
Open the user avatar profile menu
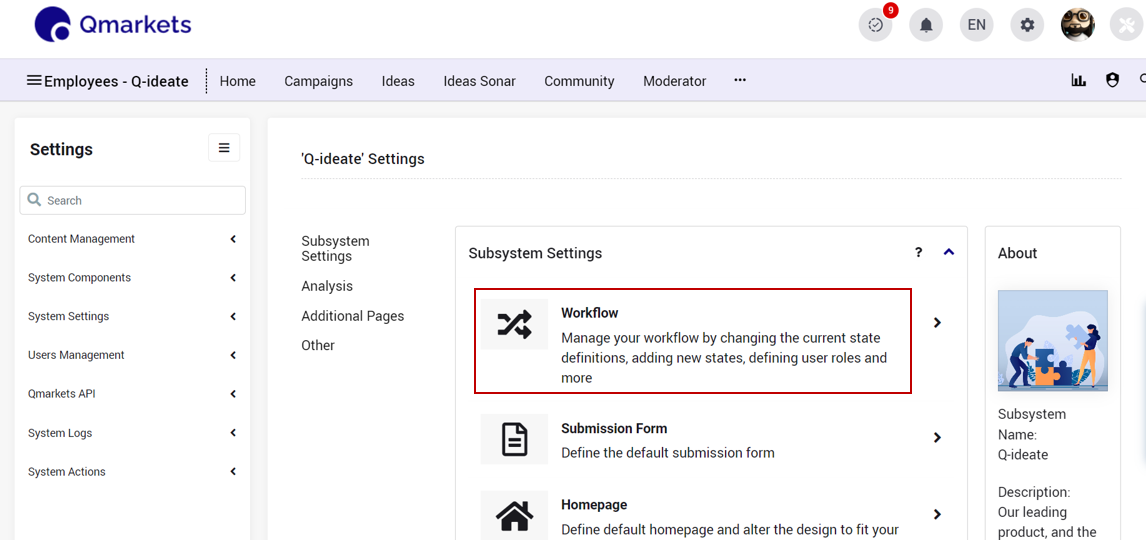tap(1078, 25)
